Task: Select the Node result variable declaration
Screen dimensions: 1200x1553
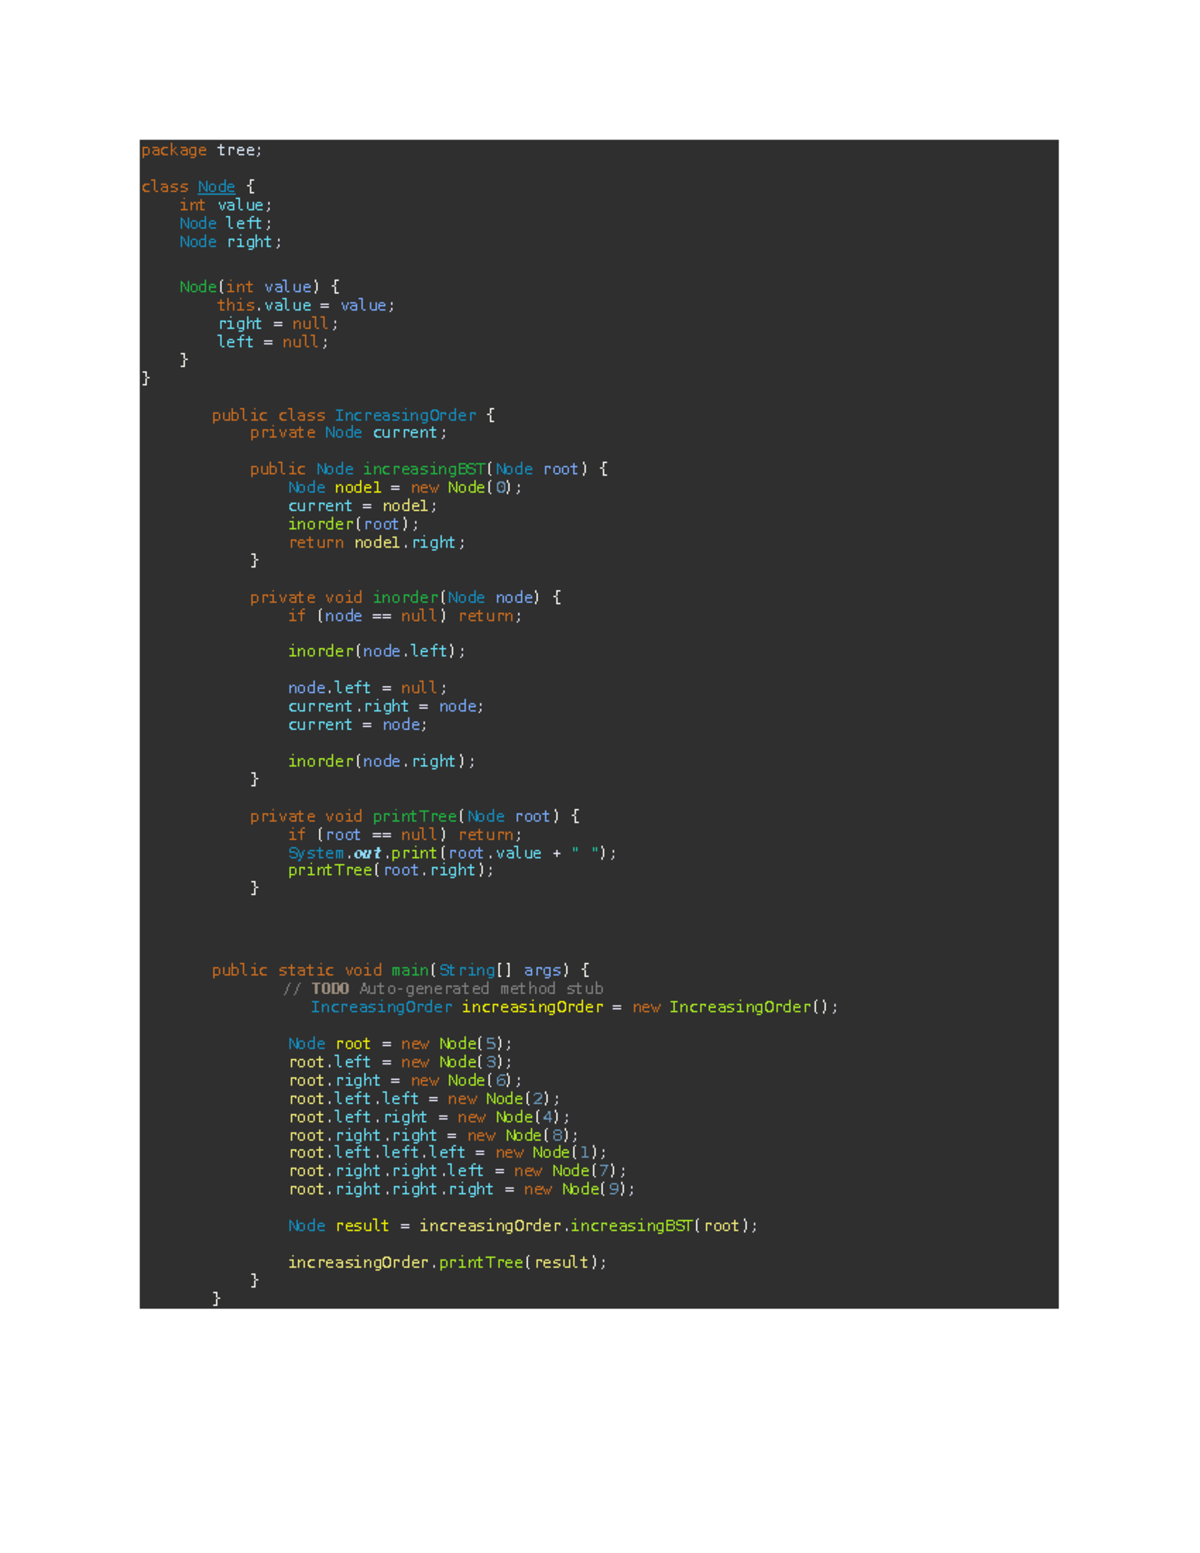Action: (x=523, y=1225)
